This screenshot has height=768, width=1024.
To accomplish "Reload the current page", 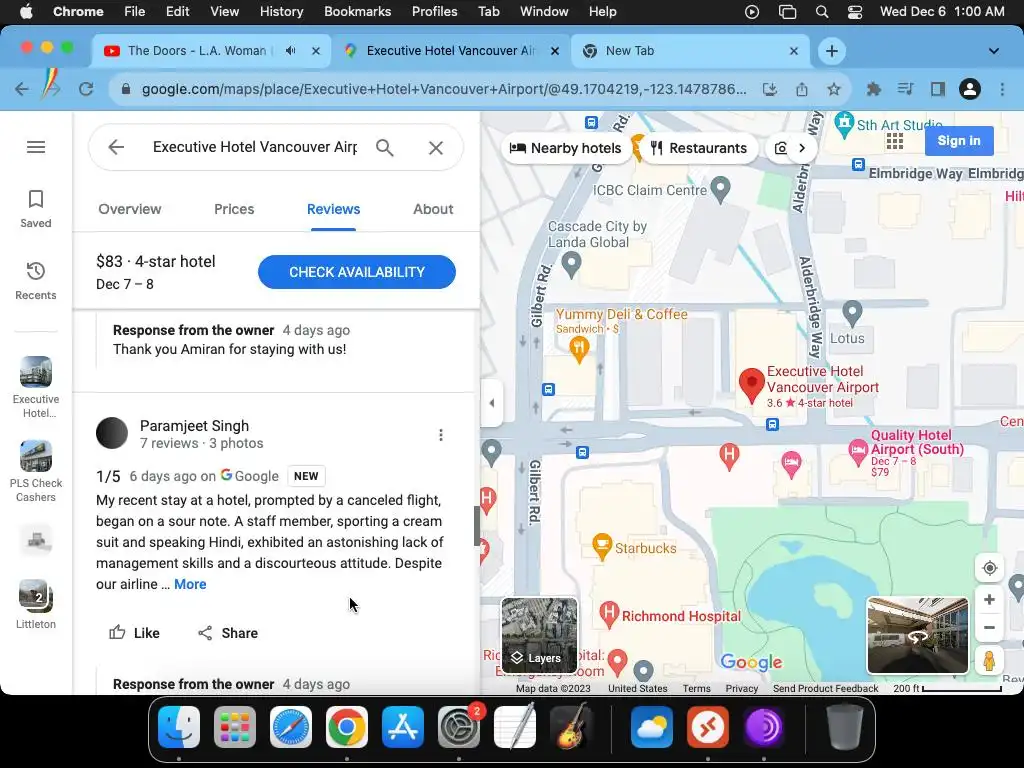I will (x=86, y=89).
